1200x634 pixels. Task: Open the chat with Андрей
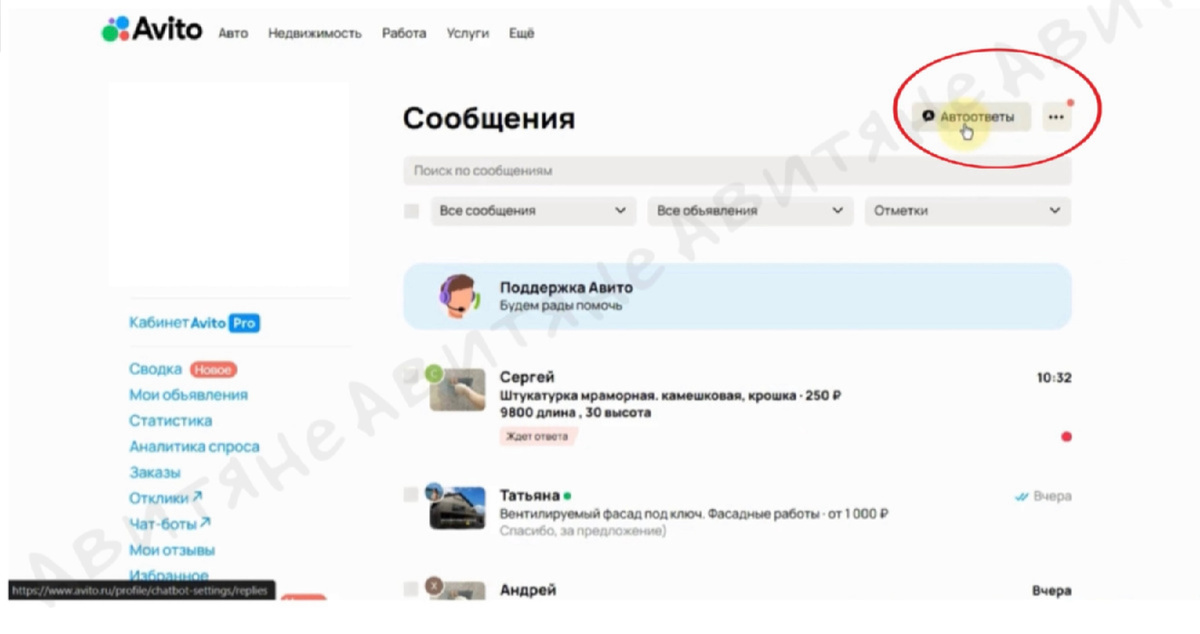737,590
